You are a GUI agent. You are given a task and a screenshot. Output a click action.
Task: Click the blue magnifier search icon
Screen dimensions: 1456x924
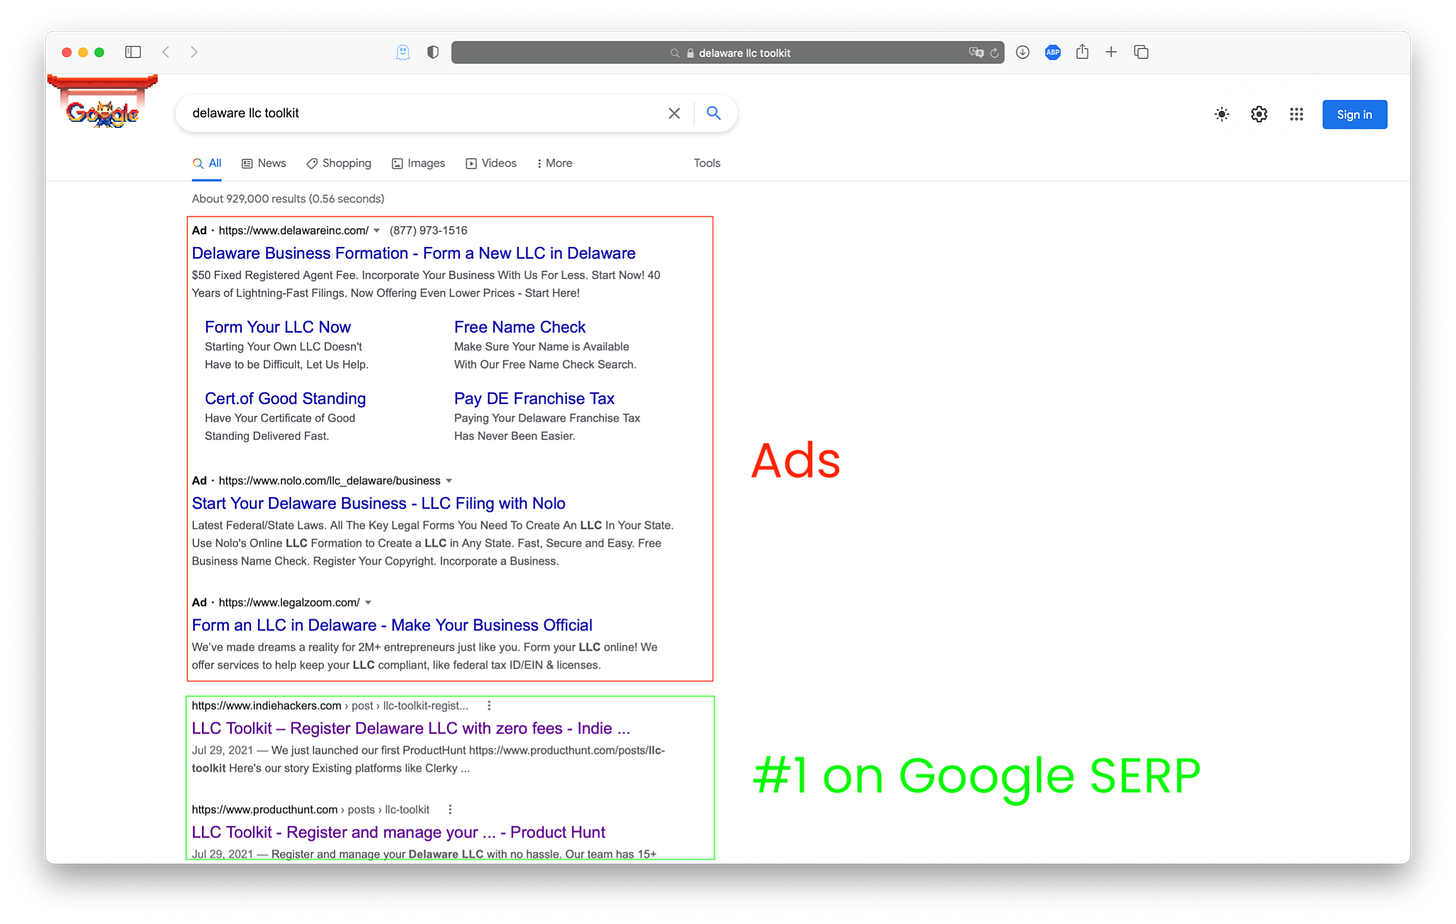tap(714, 113)
